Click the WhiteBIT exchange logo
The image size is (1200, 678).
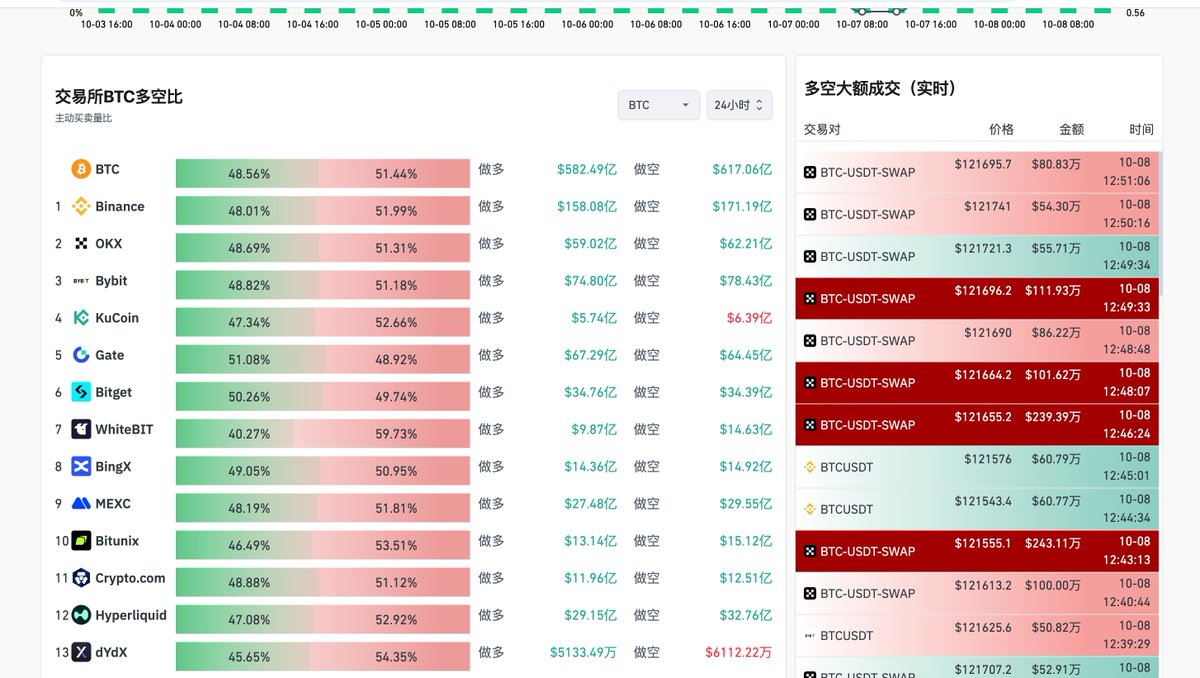81,429
